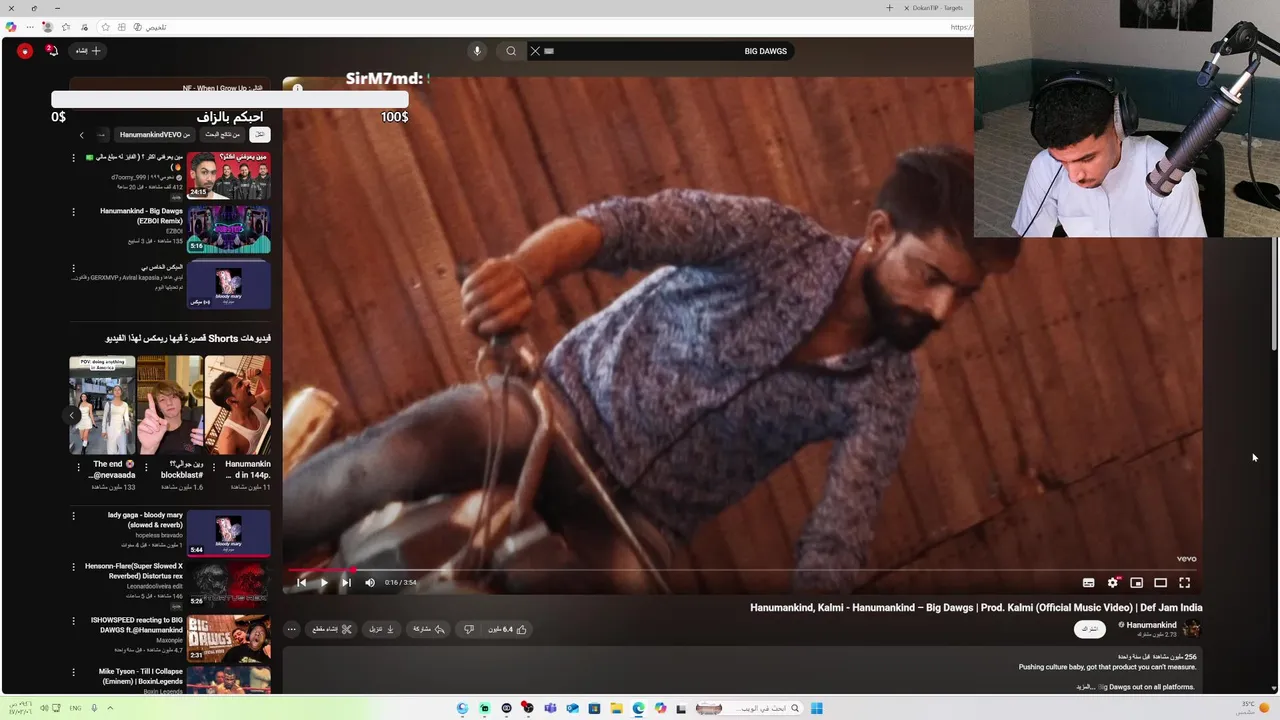Click the YouTube search magnifier button
The width and height of the screenshot is (1280, 720).
coord(511,51)
